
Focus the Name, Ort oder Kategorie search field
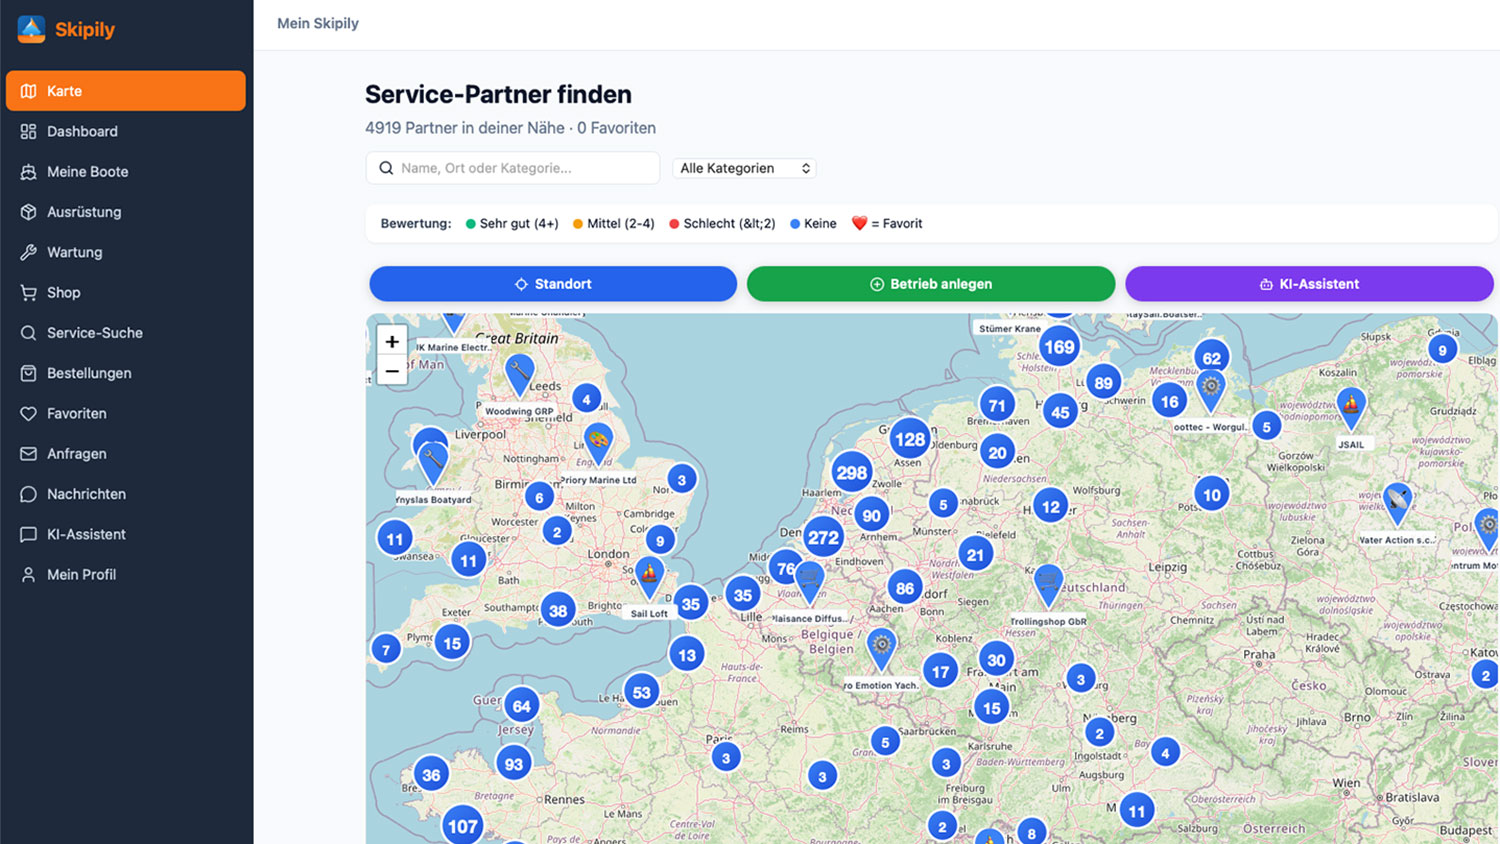coord(513,168)
